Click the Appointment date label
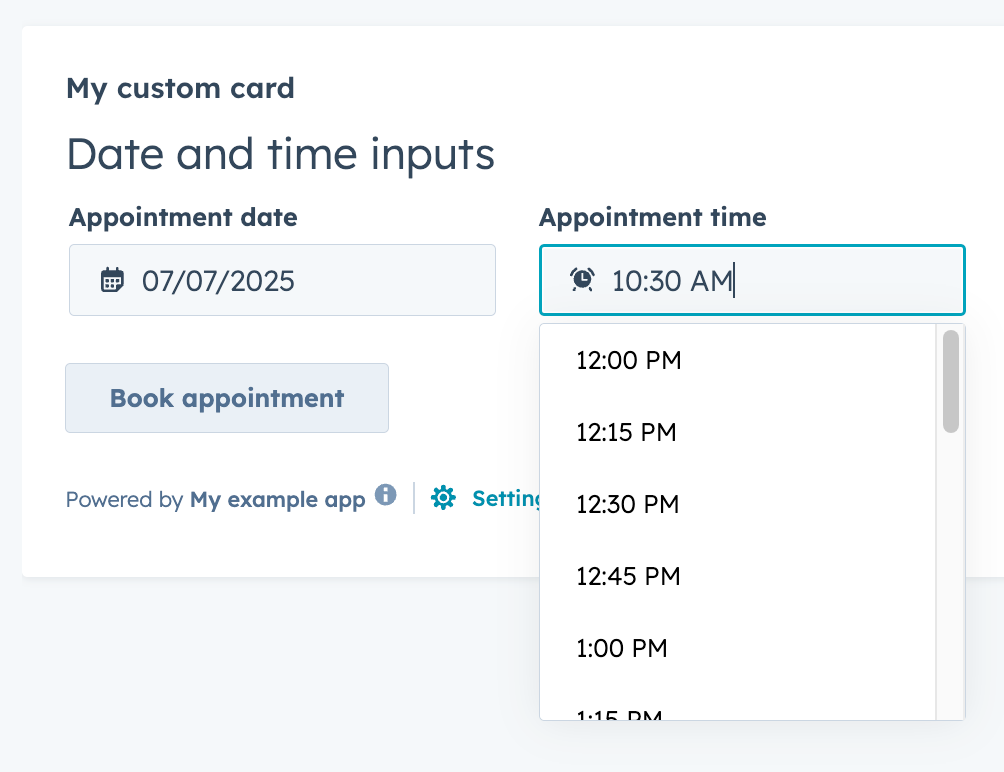The height and width of the screenshot is (772, 1004). pyautogui.click(x=183, y=217)
